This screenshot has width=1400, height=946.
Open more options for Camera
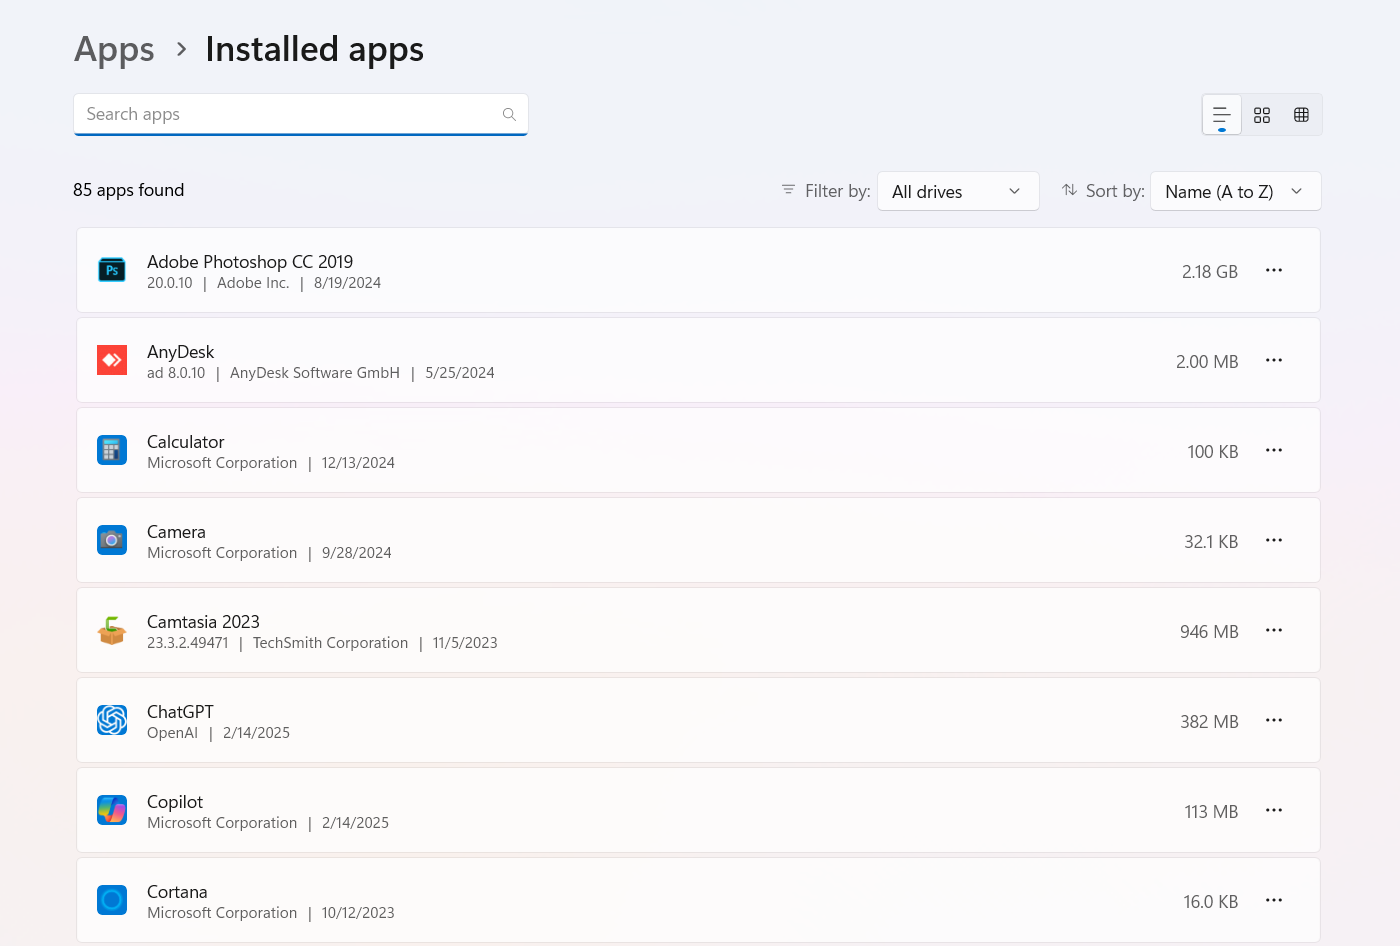(1274, 540)
